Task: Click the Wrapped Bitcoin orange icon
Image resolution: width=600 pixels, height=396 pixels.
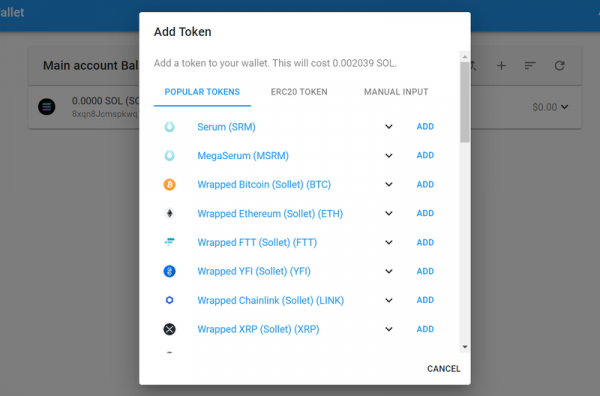Action: tap(170, 184)
